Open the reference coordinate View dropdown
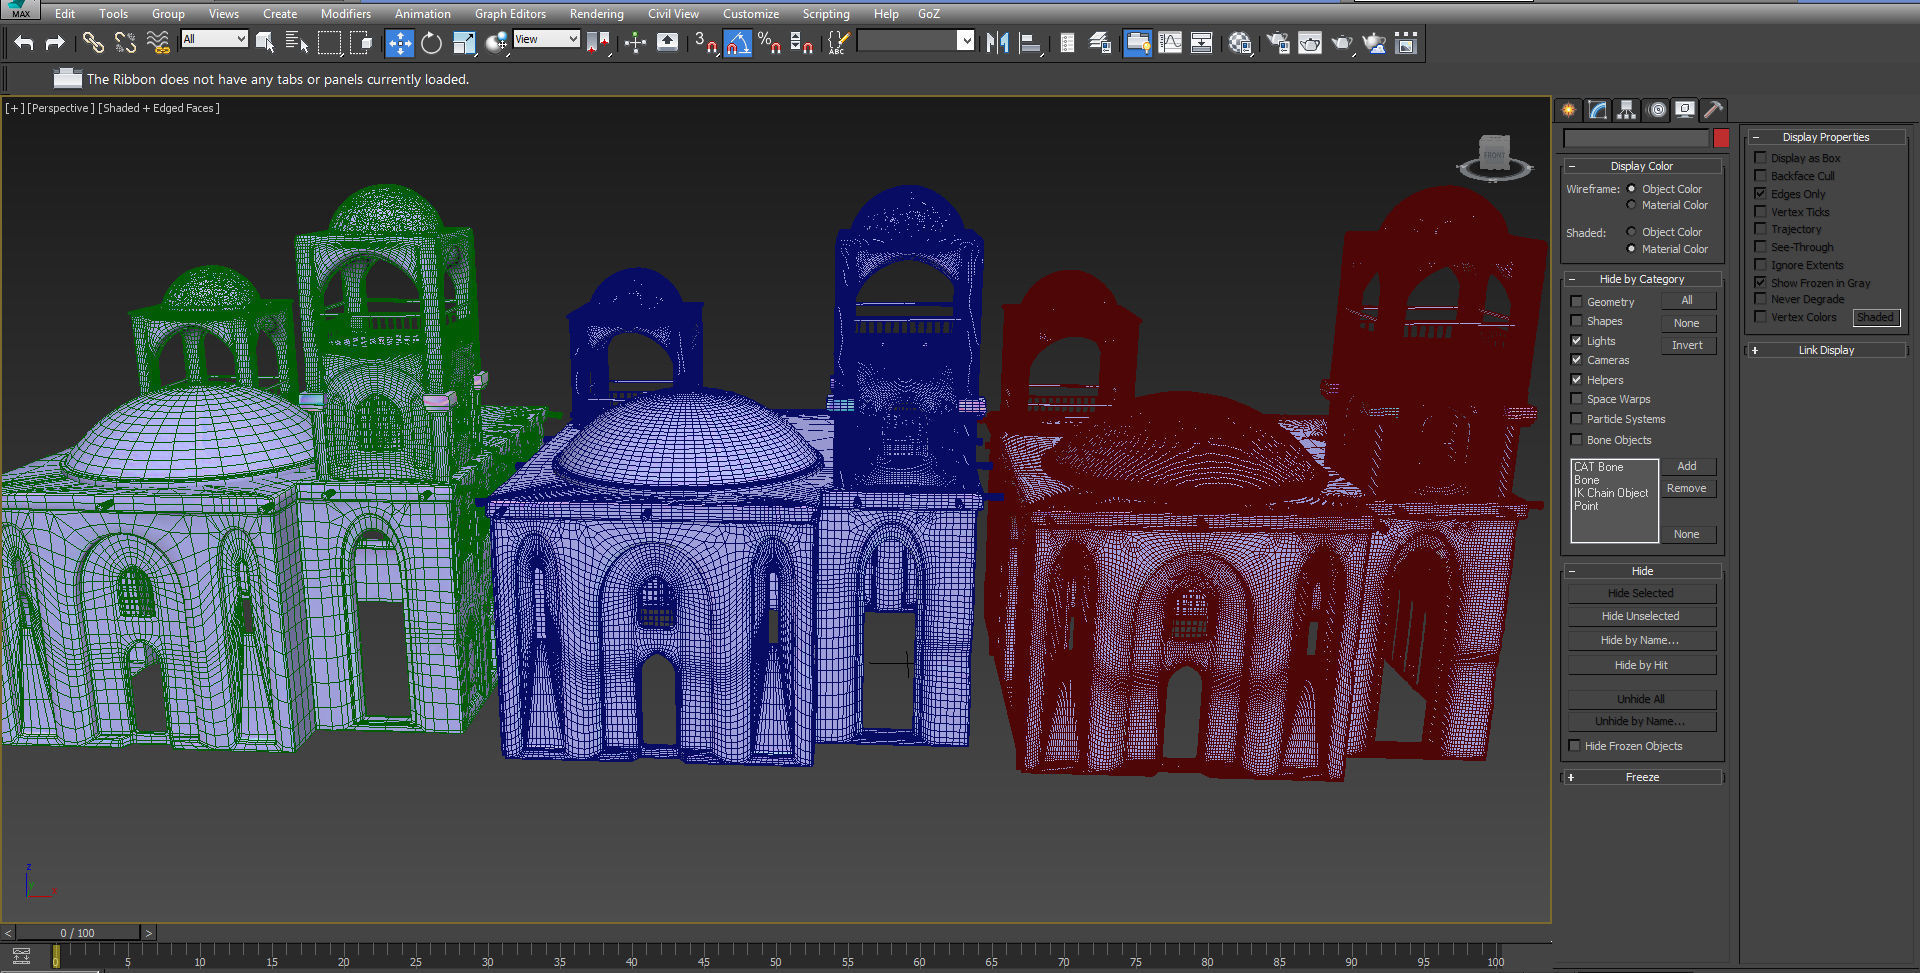The width and height of the screenshot is (1920, 973). [547, 39]
